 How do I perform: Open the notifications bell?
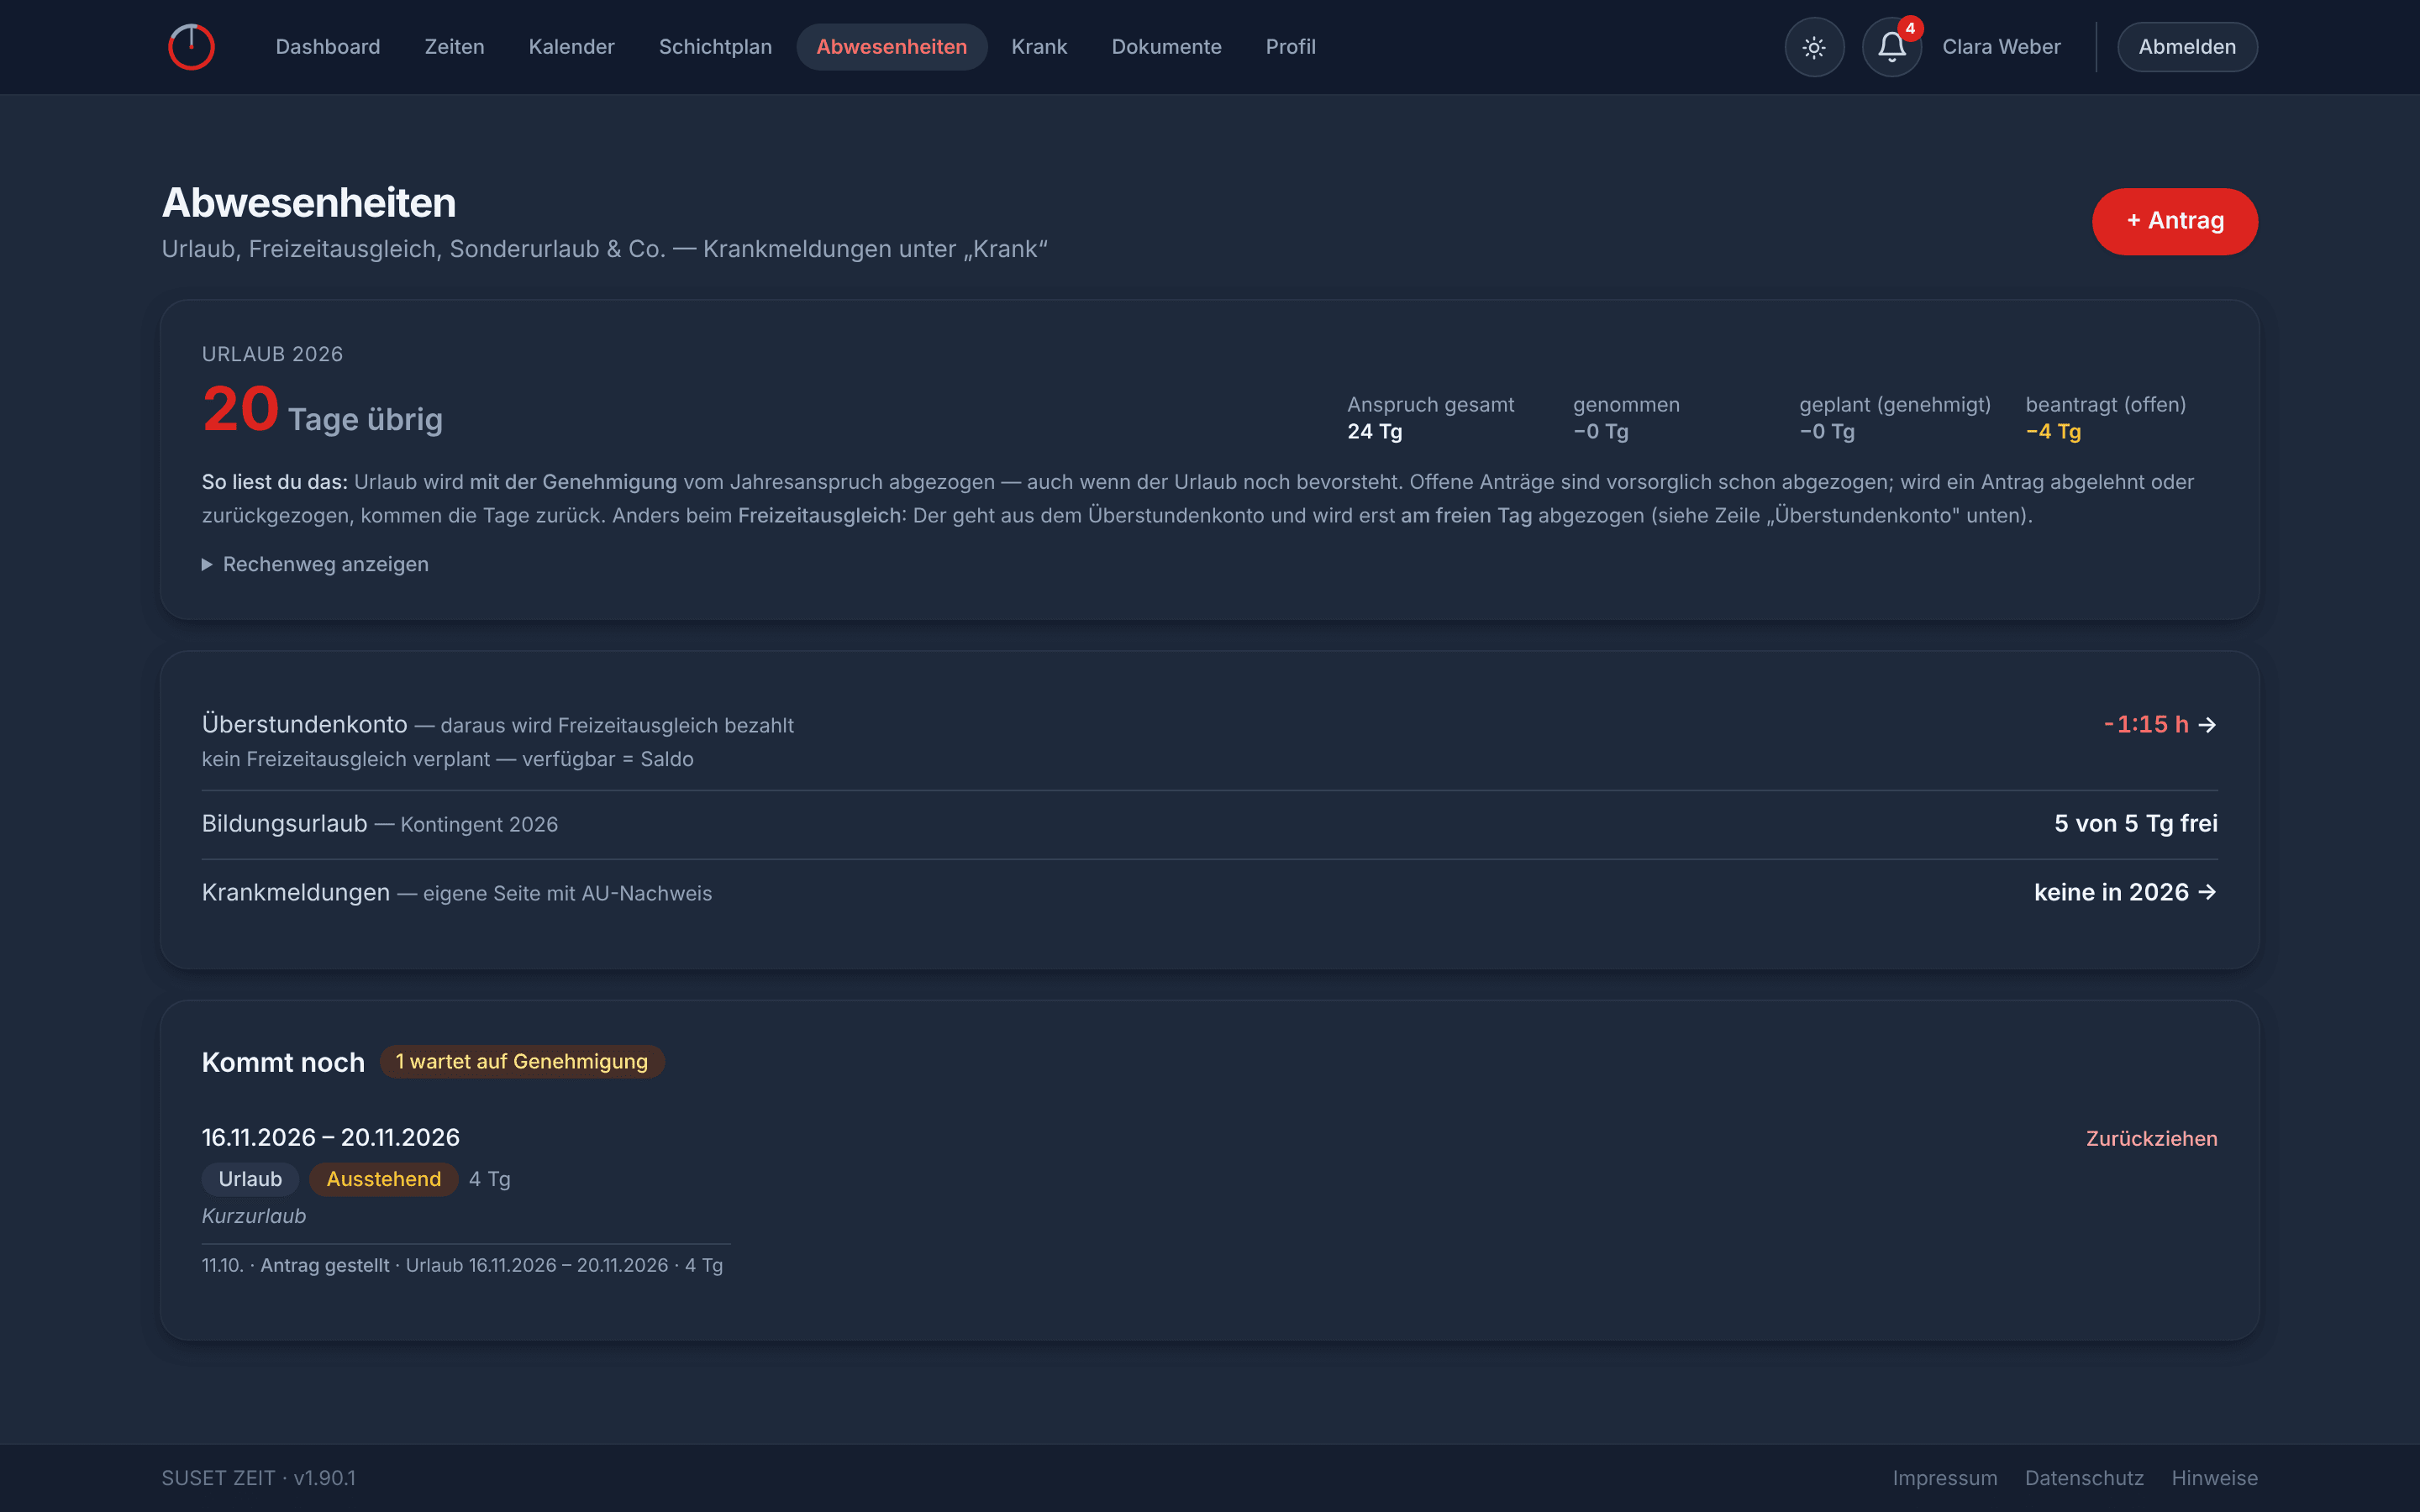[x=1891, y=47]
